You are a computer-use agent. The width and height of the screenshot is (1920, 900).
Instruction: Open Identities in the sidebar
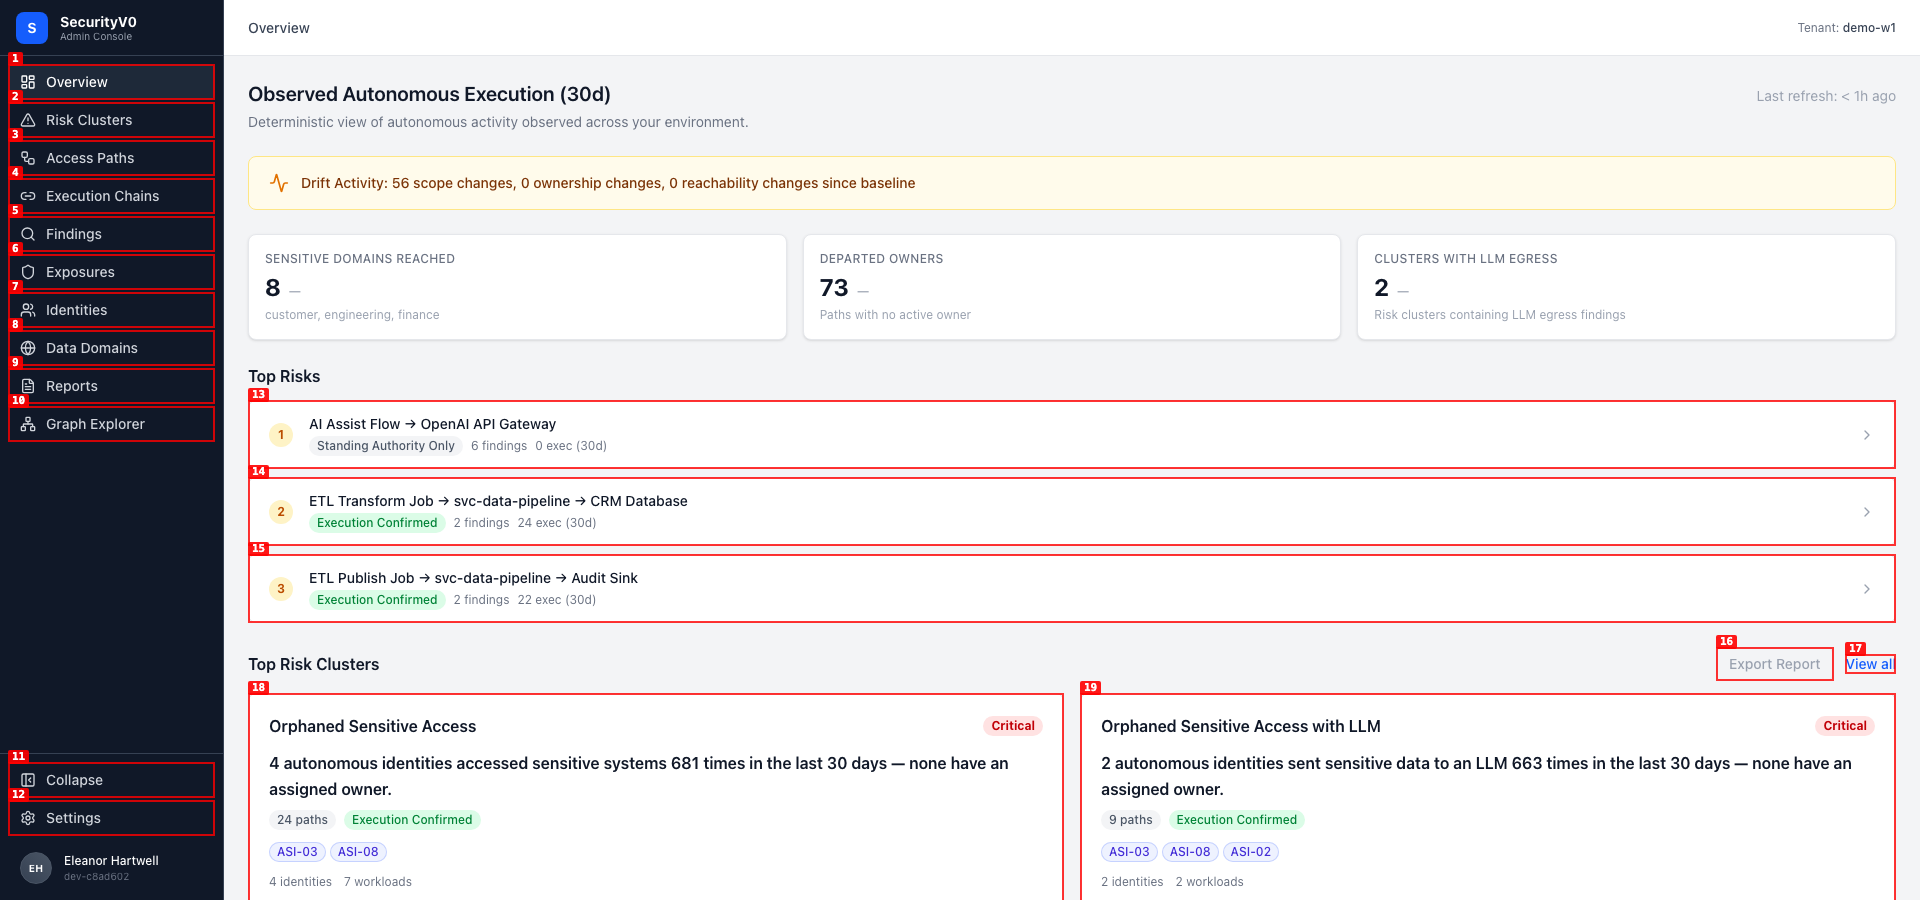[112, 310]
